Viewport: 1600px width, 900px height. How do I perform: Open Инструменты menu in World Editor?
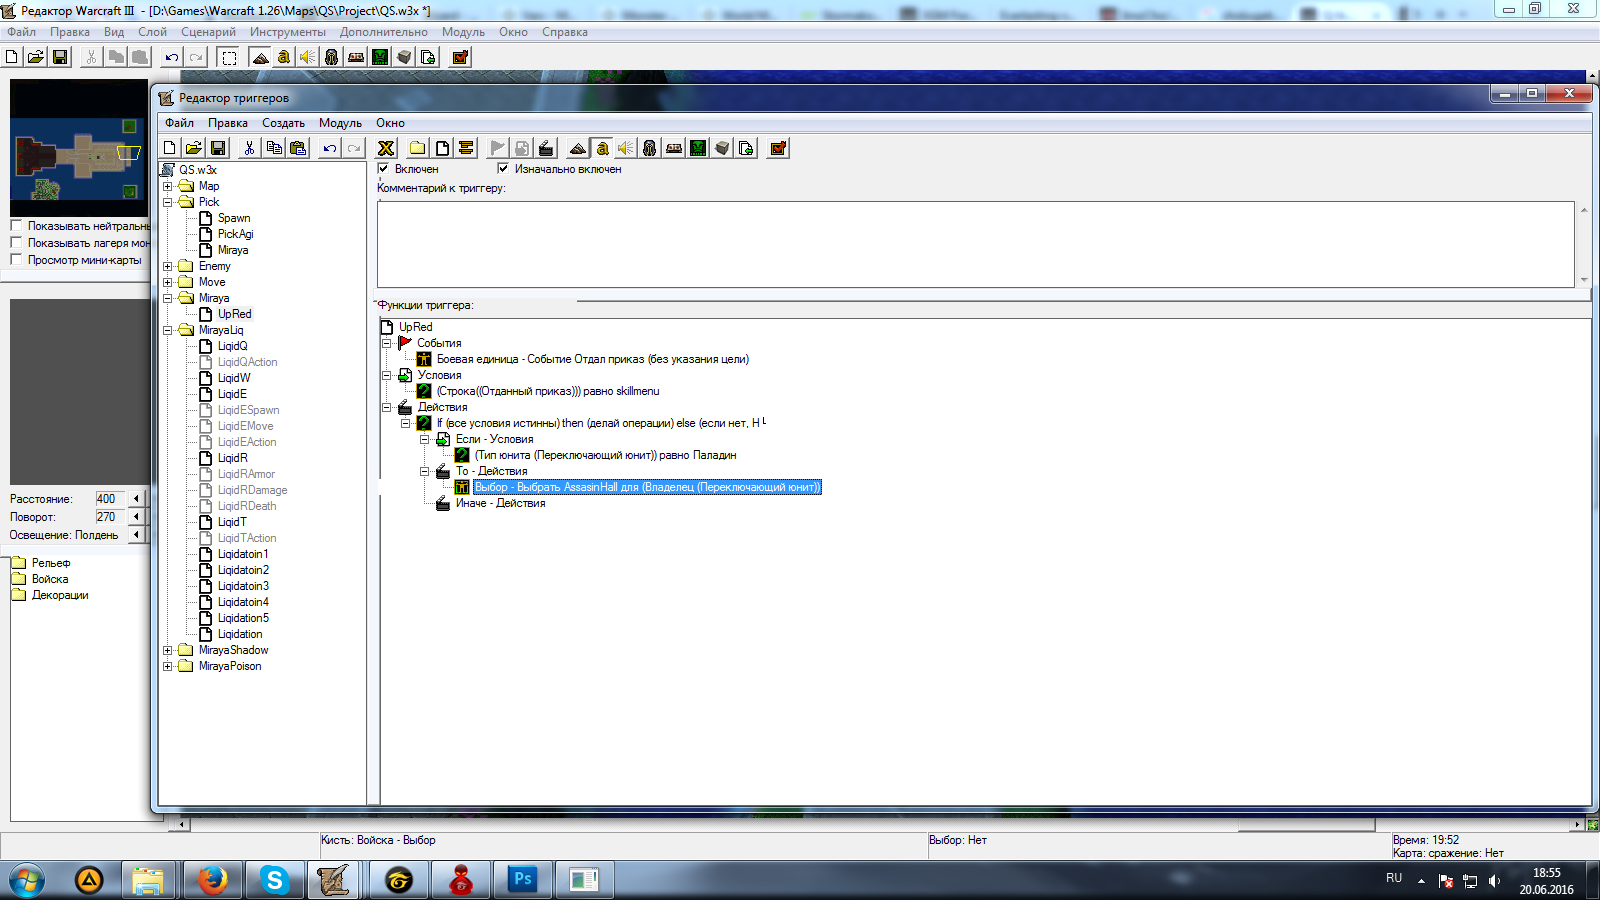tap(288, 32)
